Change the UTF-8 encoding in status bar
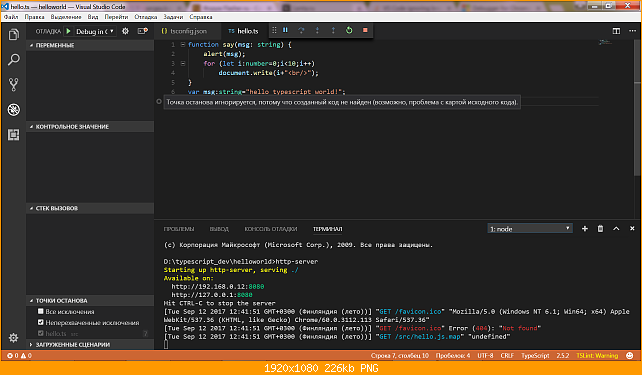 tap(485, 355)
